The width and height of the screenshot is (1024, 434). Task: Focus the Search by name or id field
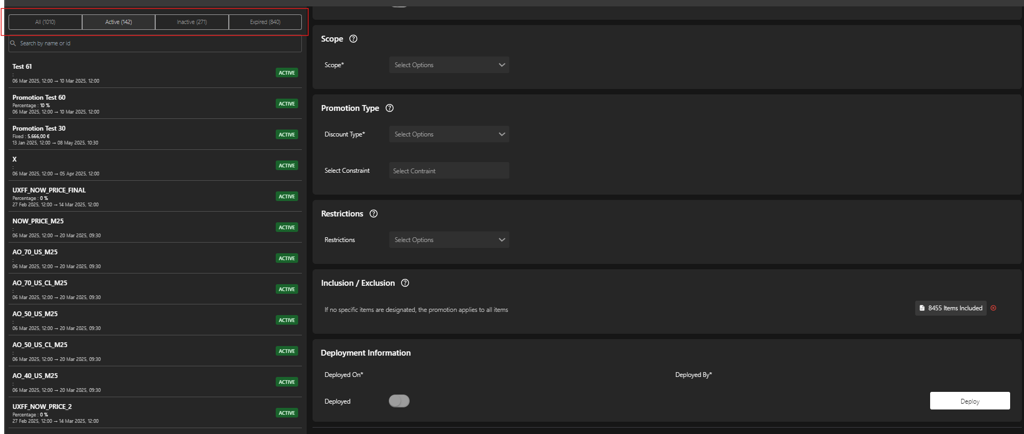[155, 44]
